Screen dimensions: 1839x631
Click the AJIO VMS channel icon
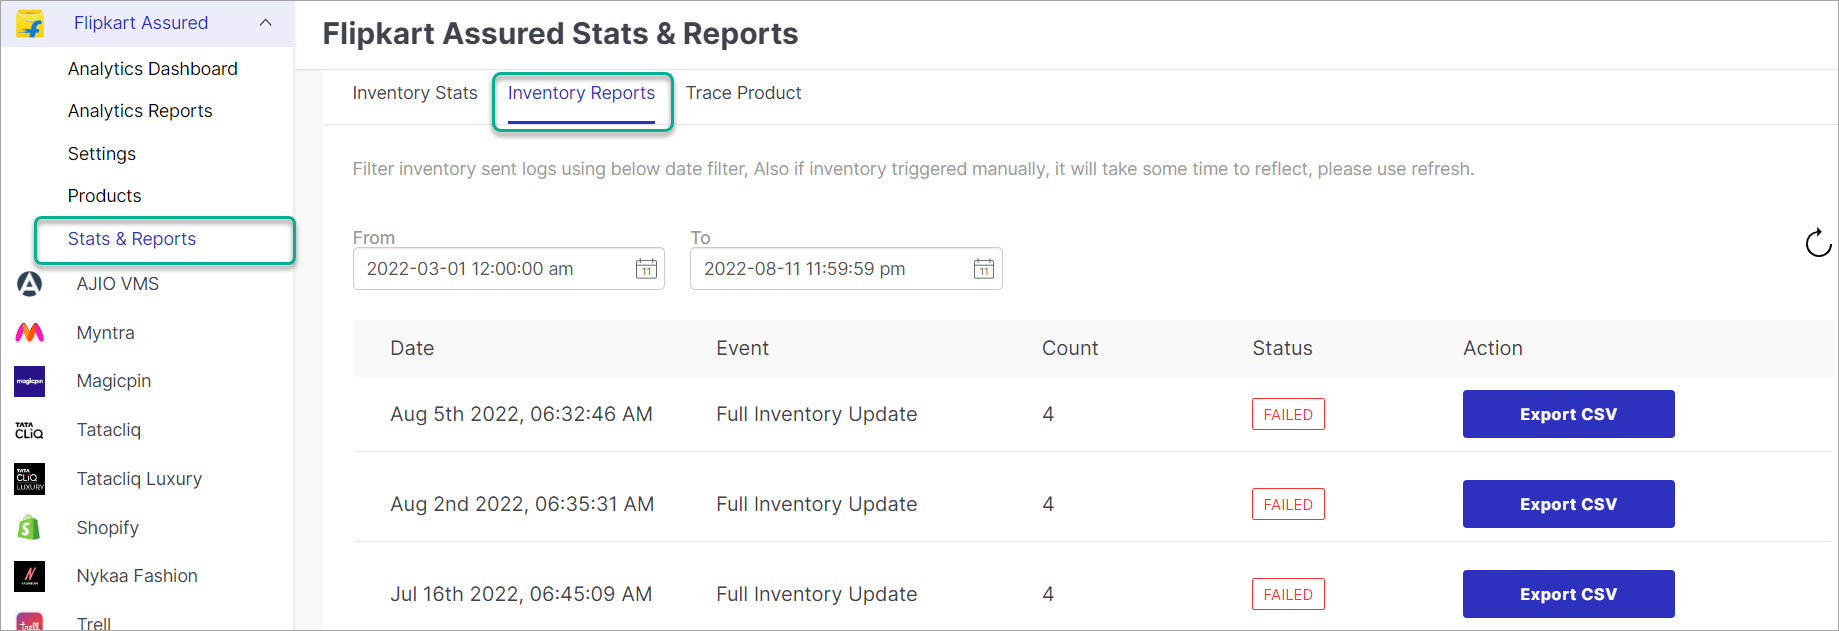pyautogui.click(x=30, y=284)
